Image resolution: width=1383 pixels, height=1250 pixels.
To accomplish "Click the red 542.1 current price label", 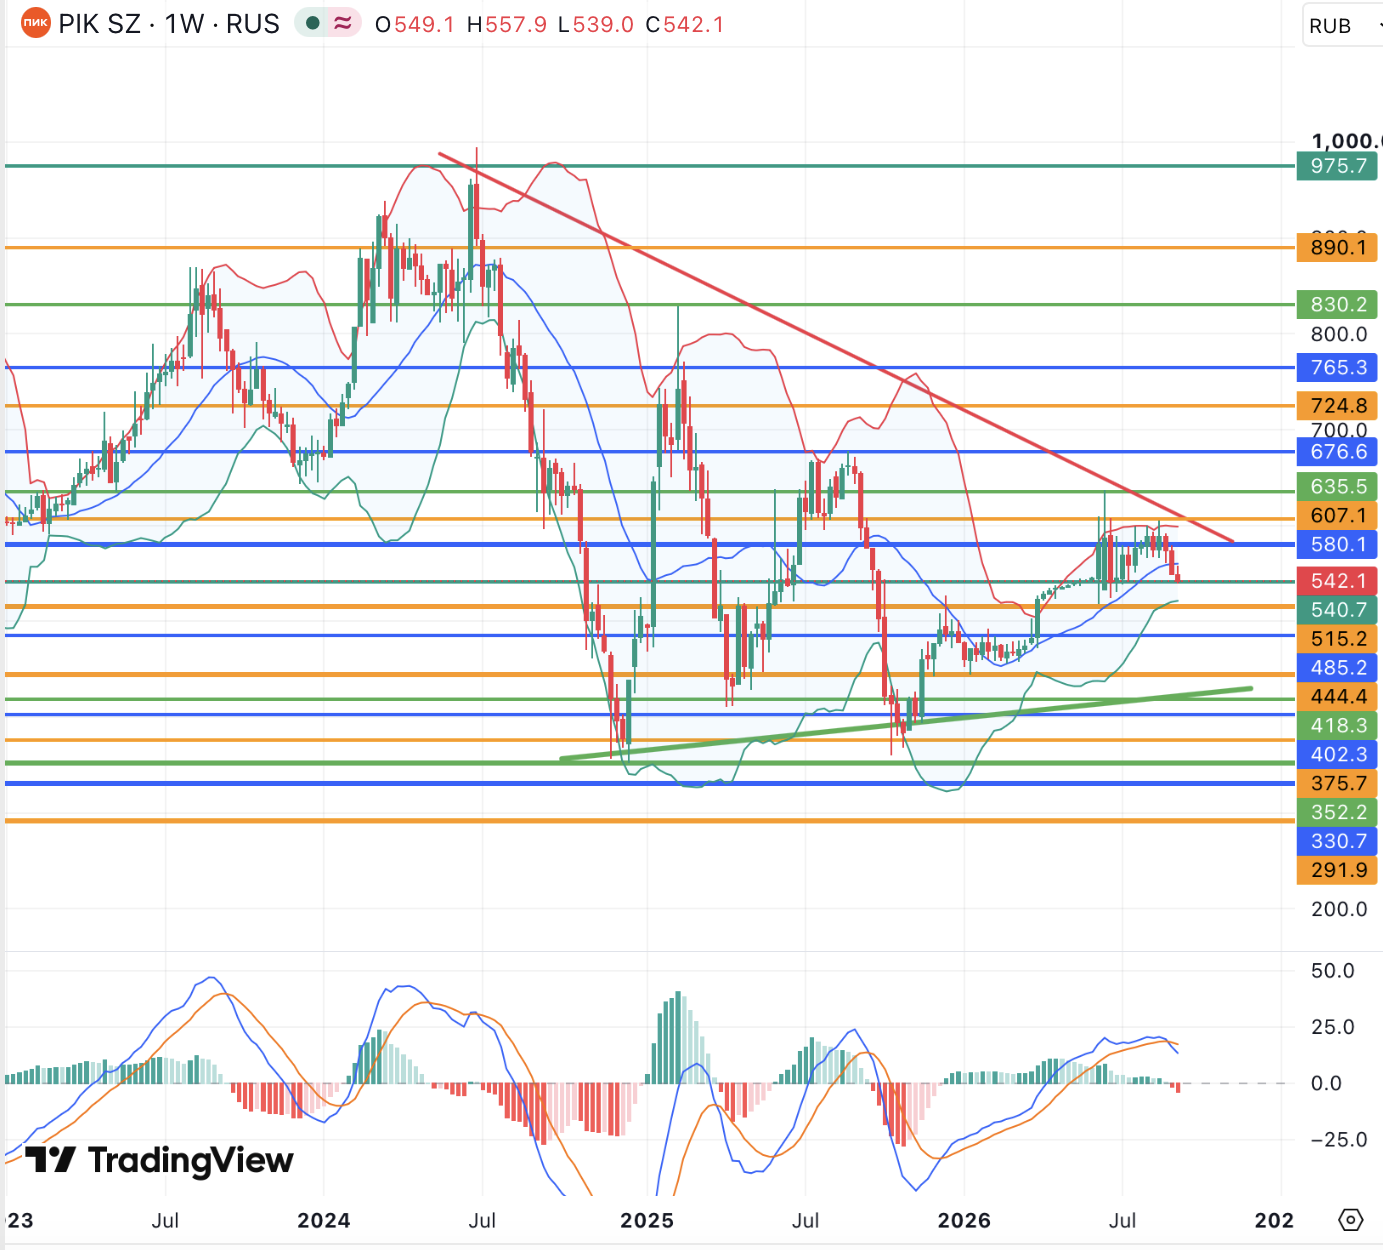I will click(x=1337, y=580).
